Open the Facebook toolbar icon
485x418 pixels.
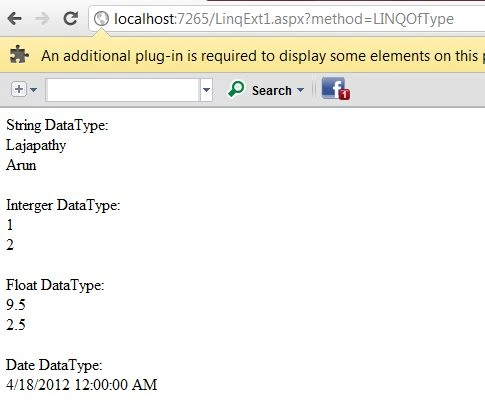tap(335, 89)
